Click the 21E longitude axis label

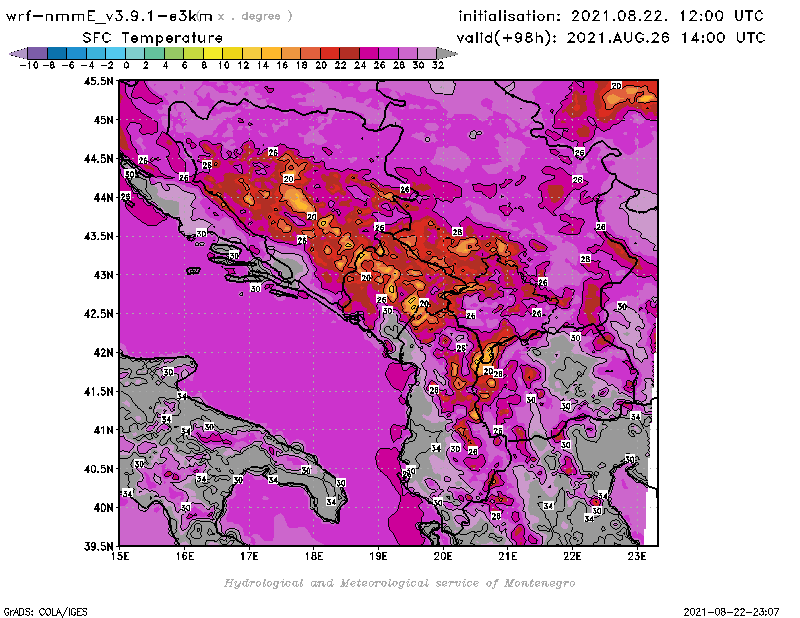pyautogui.click(x=508, y=556)
